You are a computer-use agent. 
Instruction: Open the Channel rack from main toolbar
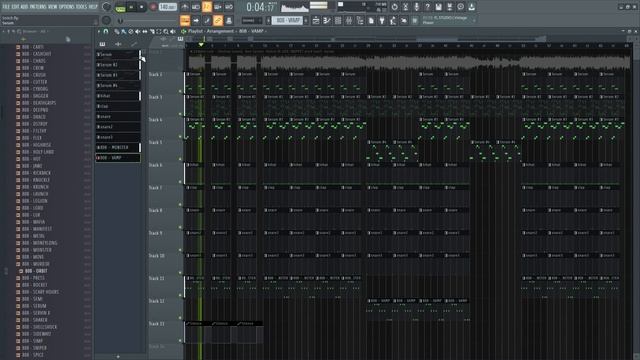pos(338,20)
